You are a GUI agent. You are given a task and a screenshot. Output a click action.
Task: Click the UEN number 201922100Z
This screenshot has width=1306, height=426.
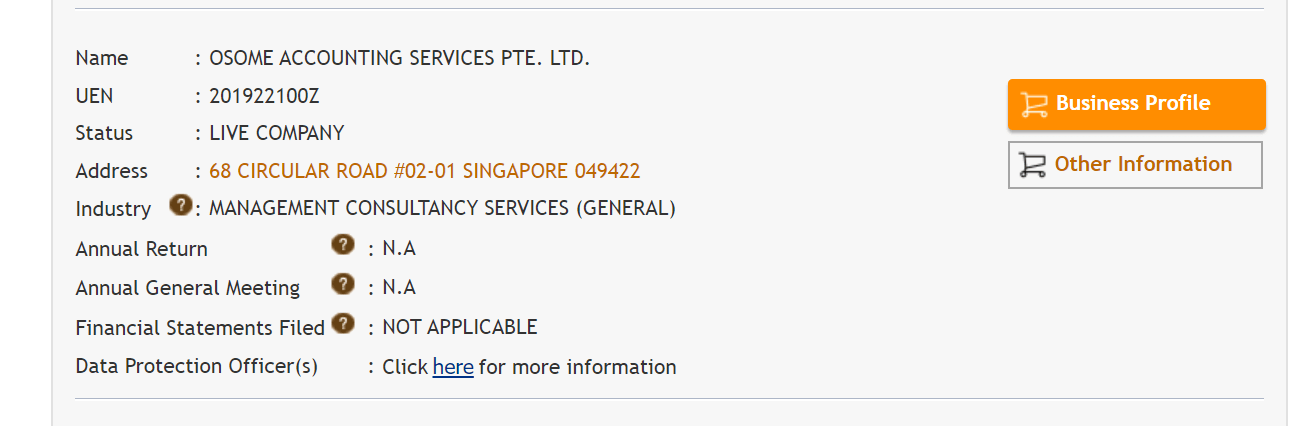pos(265,96)
